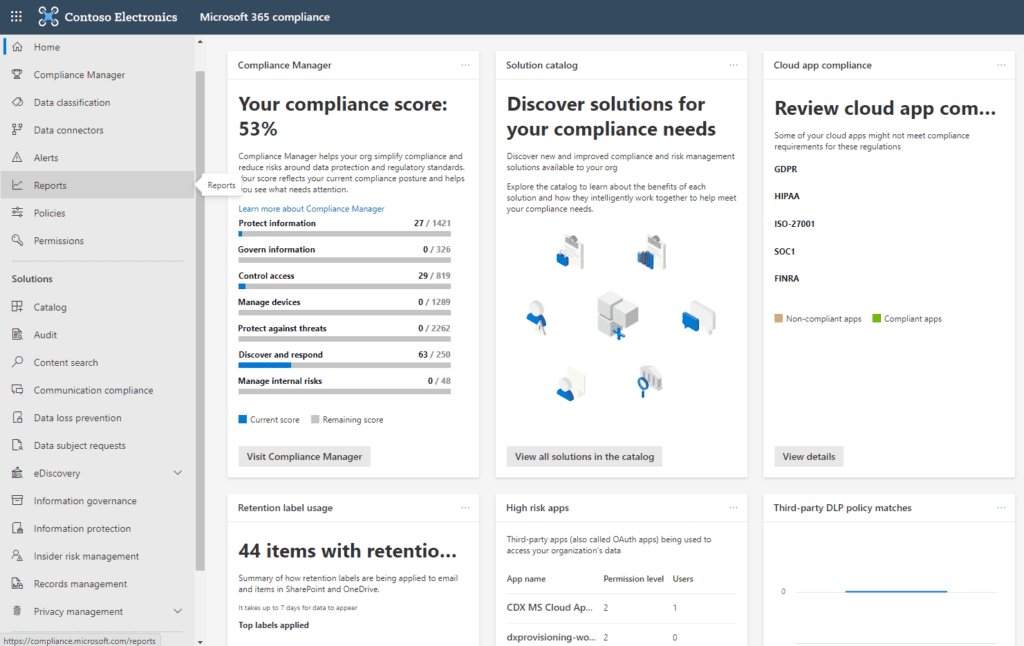Click Microsoft 365 compliance header title
This screenshot has width=1024, height=646.
pos(264,17)
